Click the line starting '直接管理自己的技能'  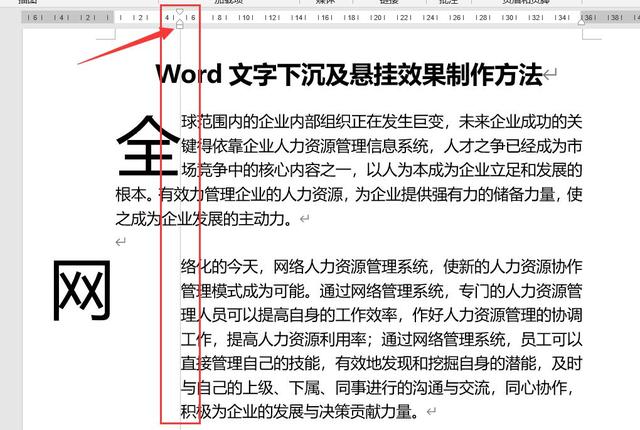coord(382,363)
